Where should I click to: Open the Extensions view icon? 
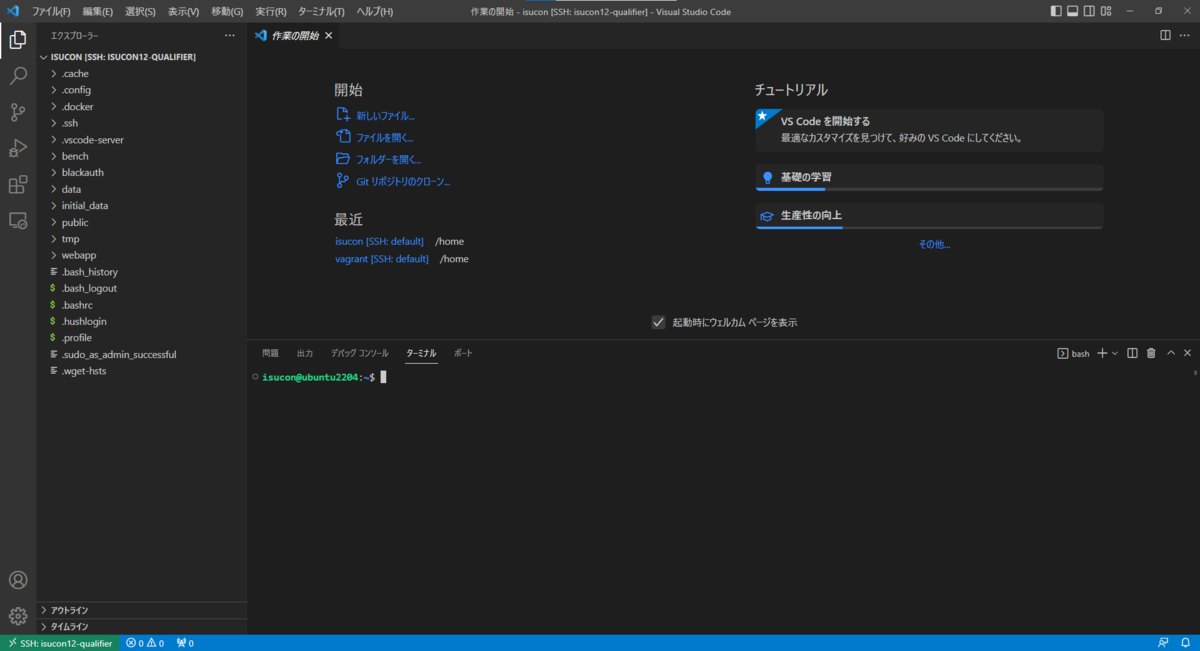click(18, 185)
